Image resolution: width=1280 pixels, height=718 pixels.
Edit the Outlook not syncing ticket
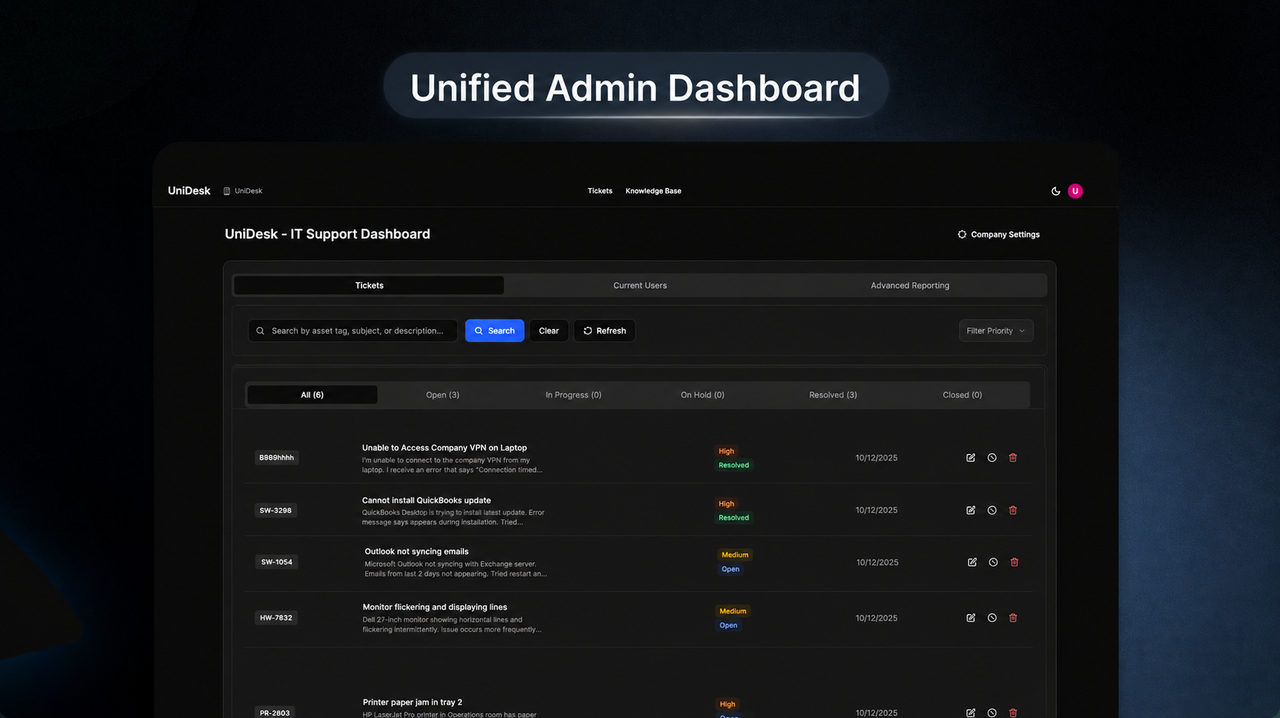972,562
